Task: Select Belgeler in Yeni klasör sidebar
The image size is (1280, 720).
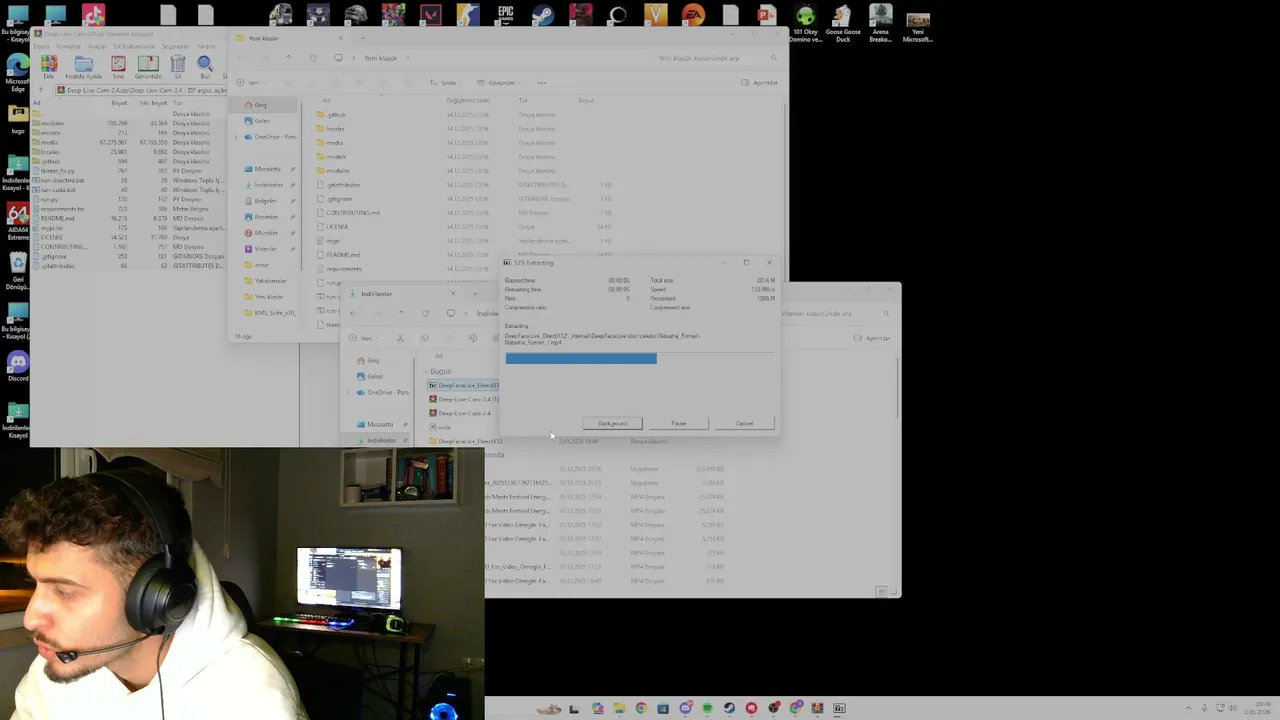Action: click(x=265, y=200)
